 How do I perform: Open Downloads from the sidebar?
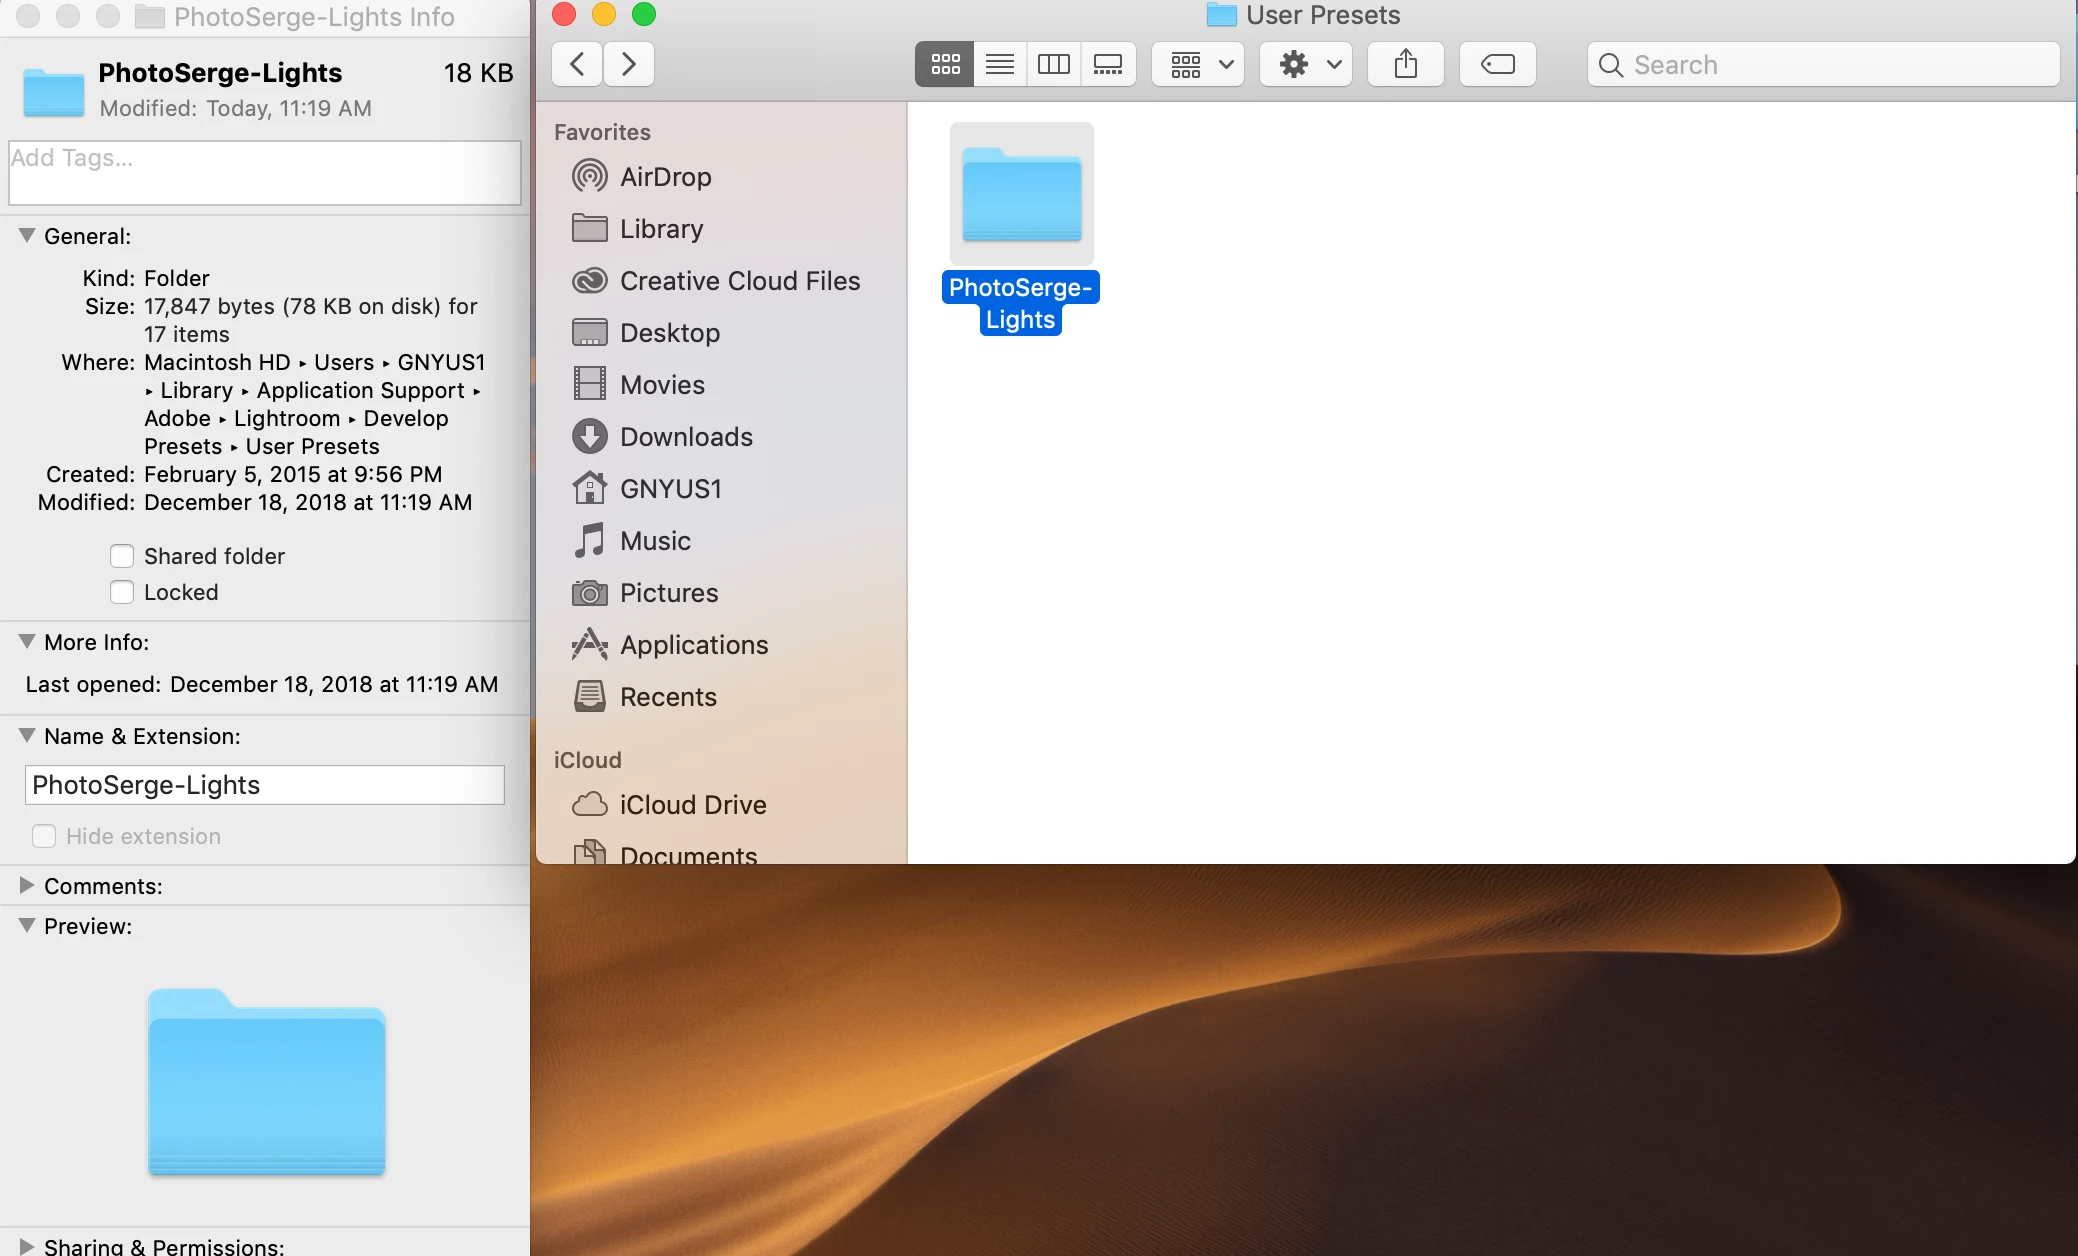click(x=685, y=437)
